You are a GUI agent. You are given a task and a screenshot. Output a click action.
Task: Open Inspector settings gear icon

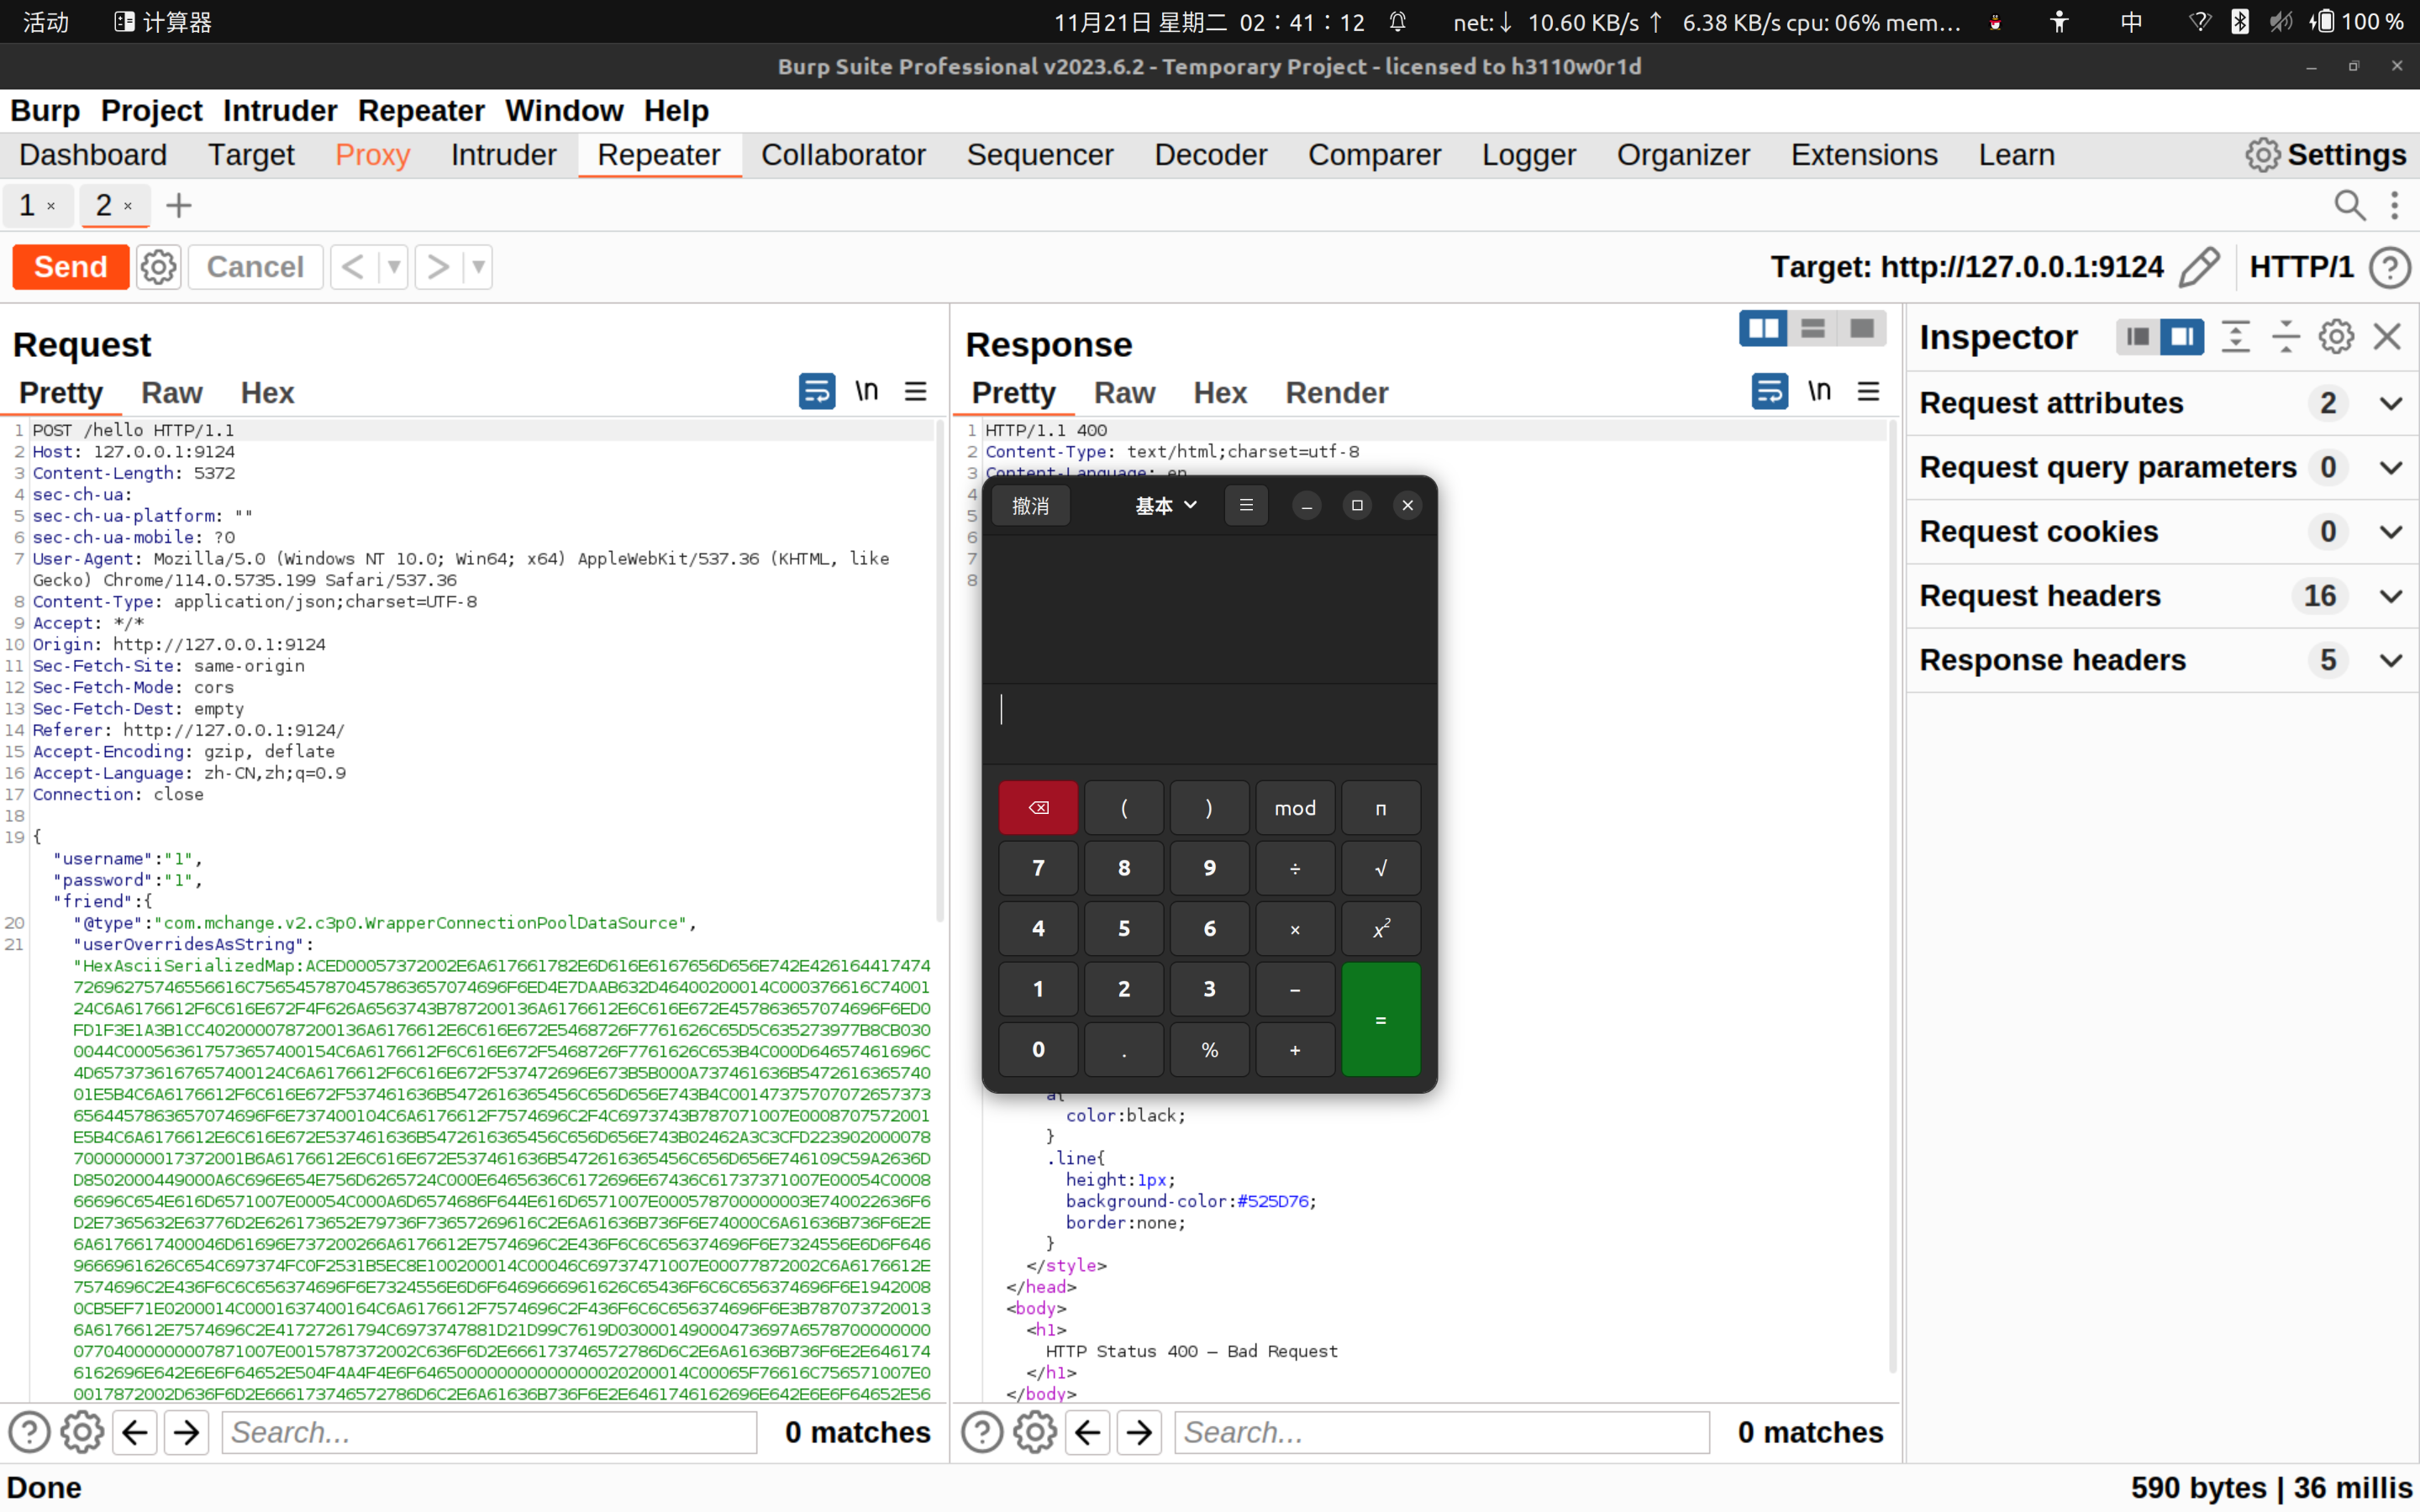pyautogui.click(x=2336, y=337)
